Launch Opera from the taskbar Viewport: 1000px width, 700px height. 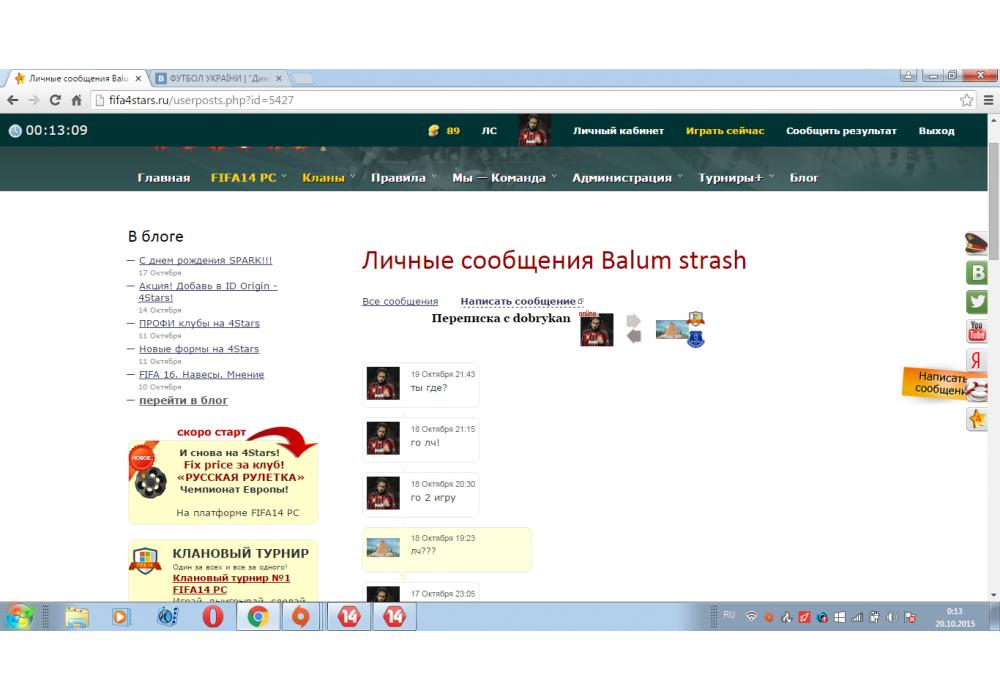pyautogui.click(x=212, y=617)
